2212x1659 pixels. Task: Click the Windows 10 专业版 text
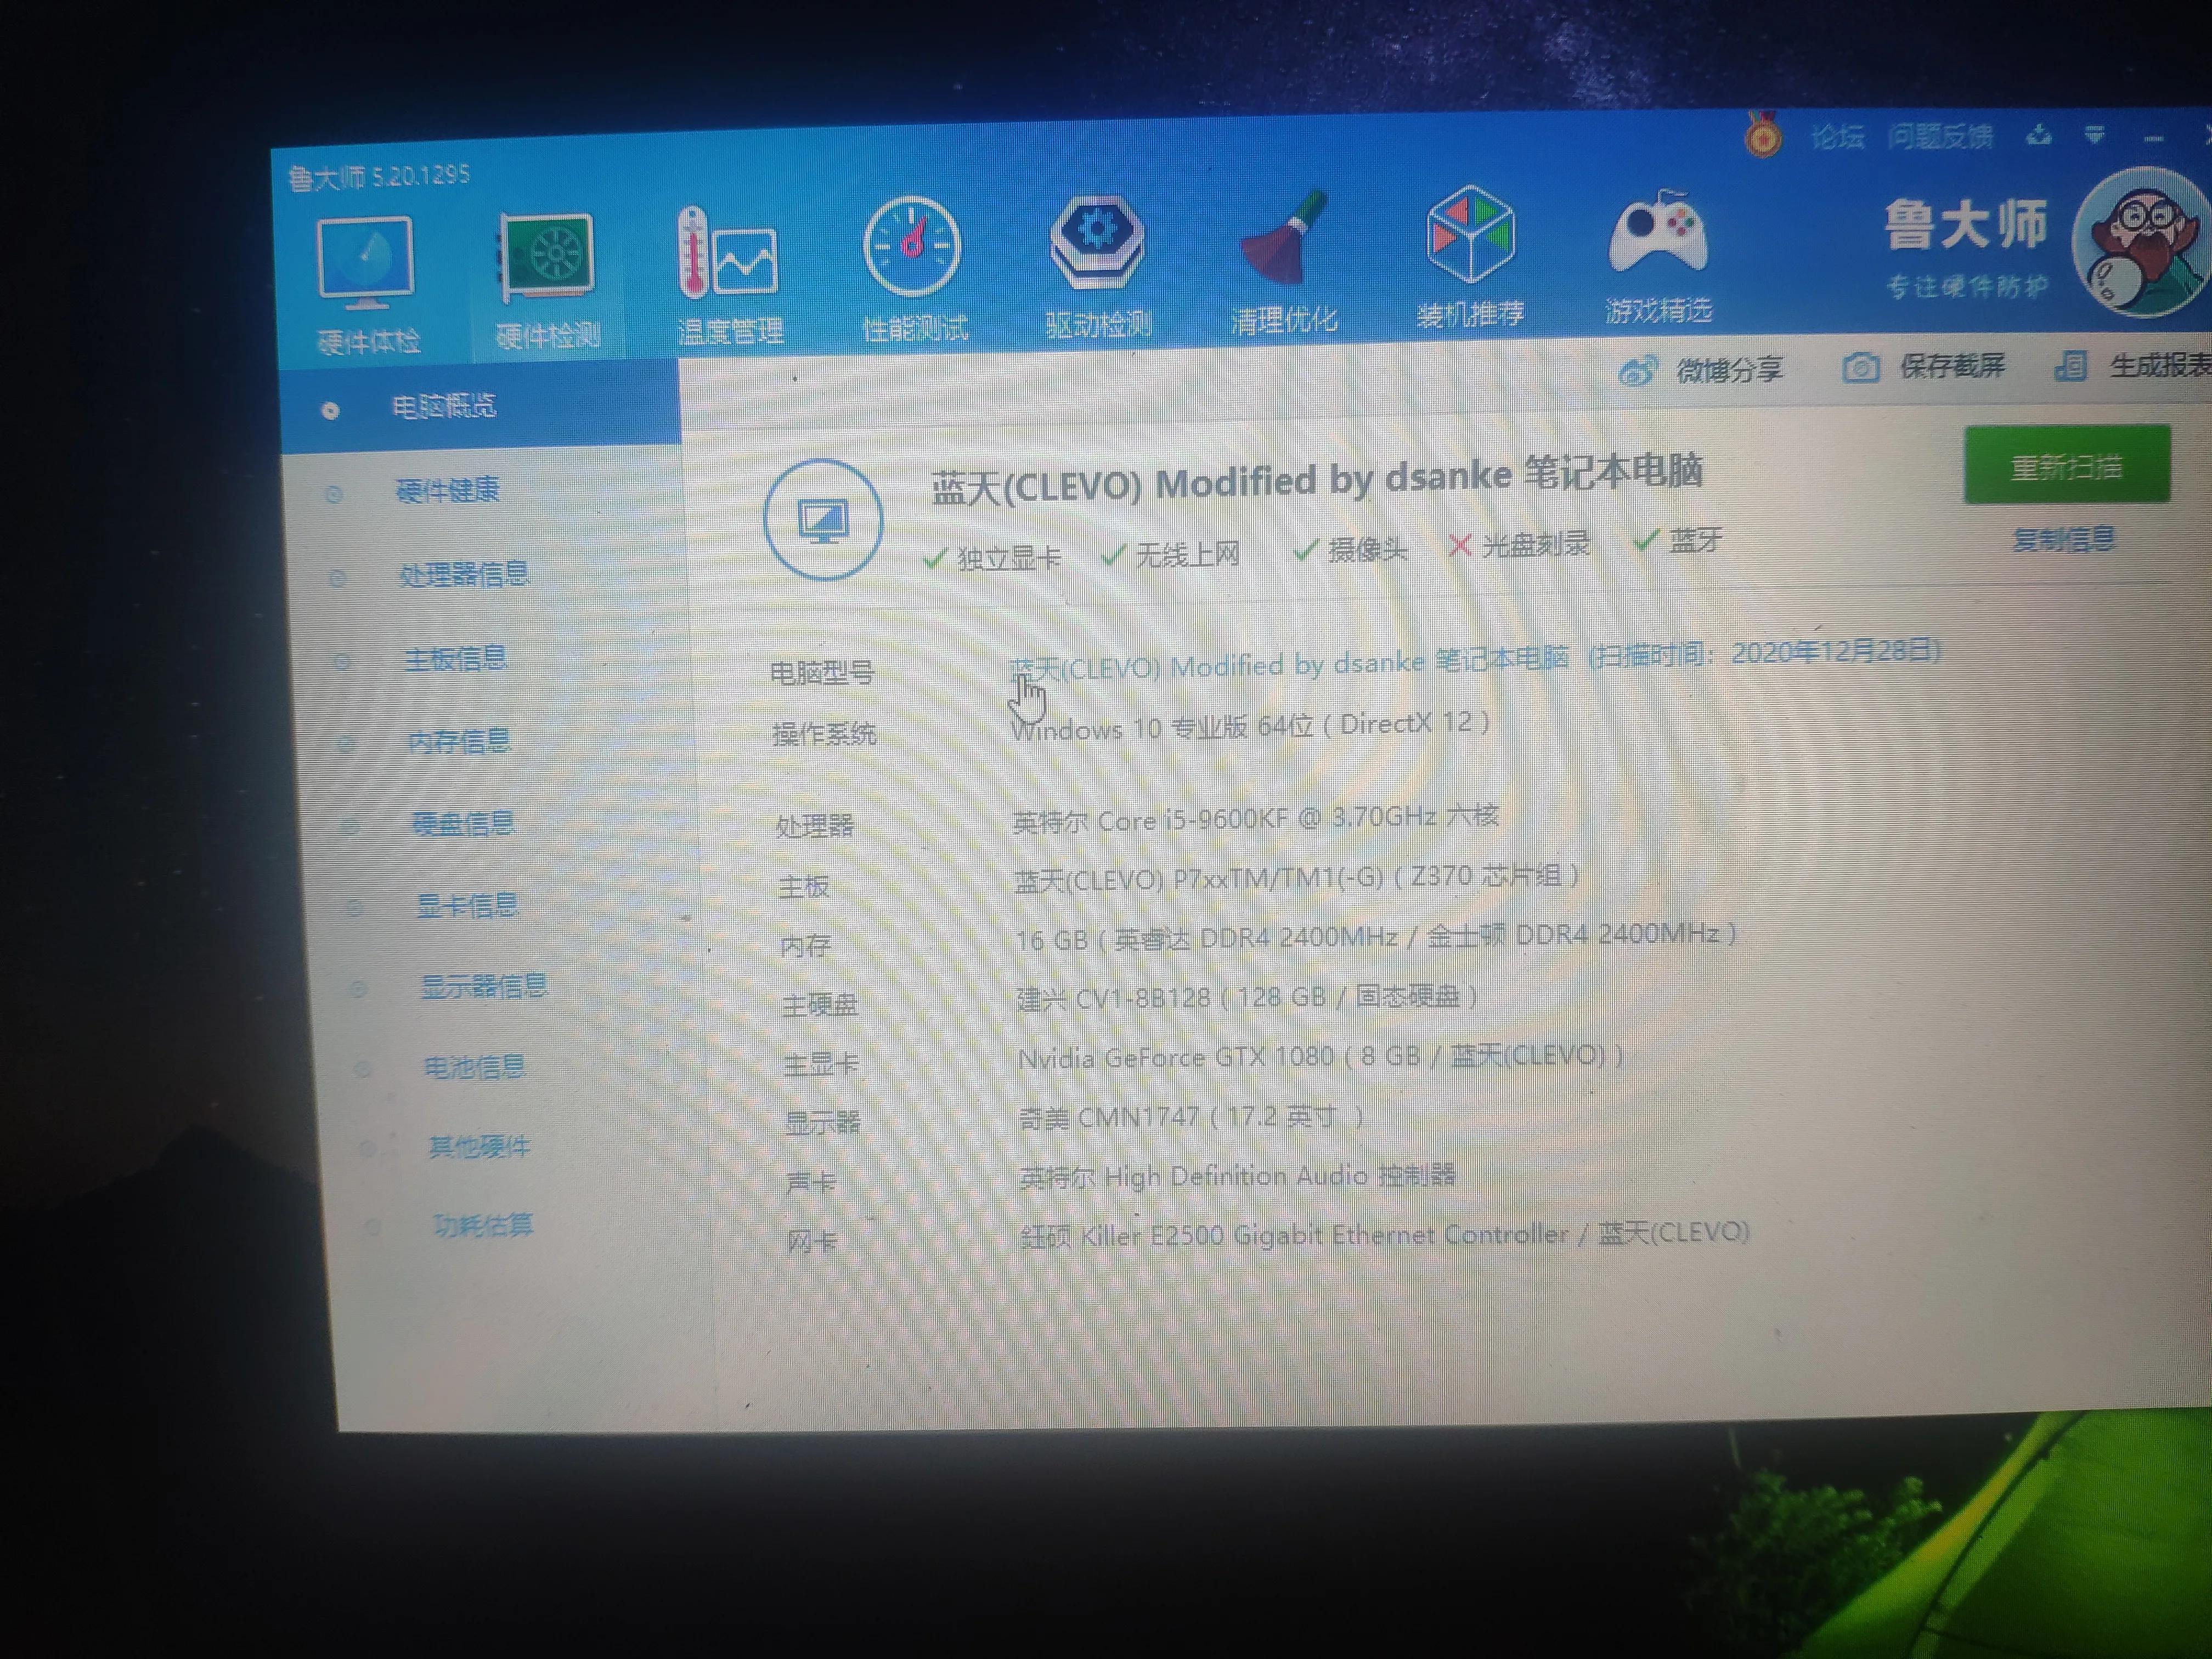[x=1250, y=725]
